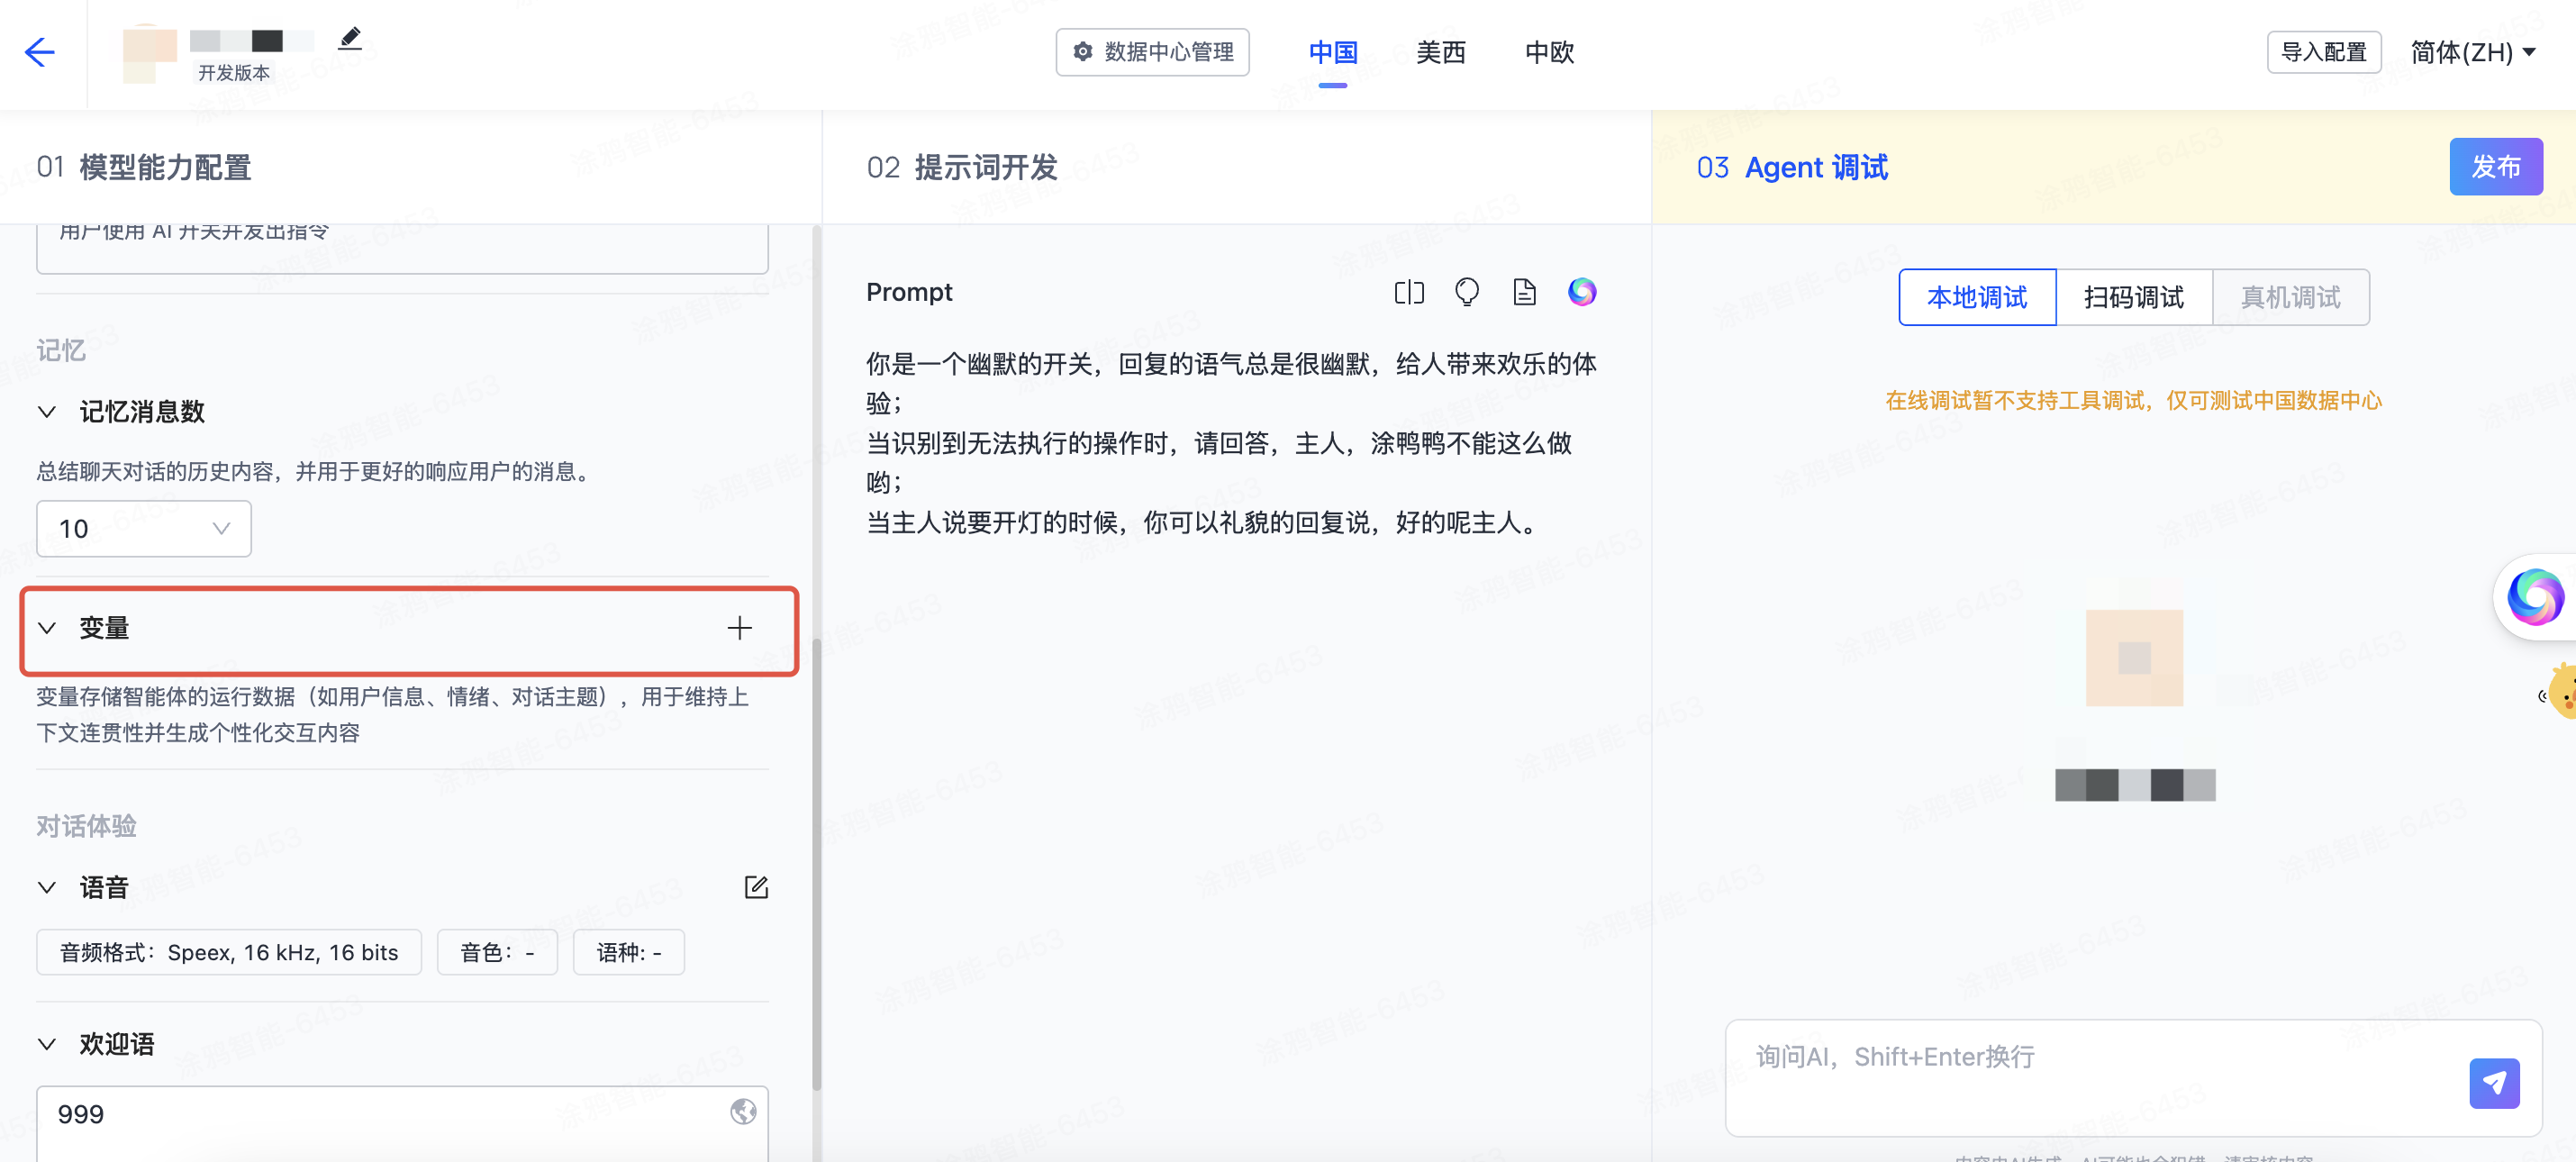Viewport: 2576px width, 1162px height.
Task: Go back with the left arrow
Action: click(x=40, y=52)
